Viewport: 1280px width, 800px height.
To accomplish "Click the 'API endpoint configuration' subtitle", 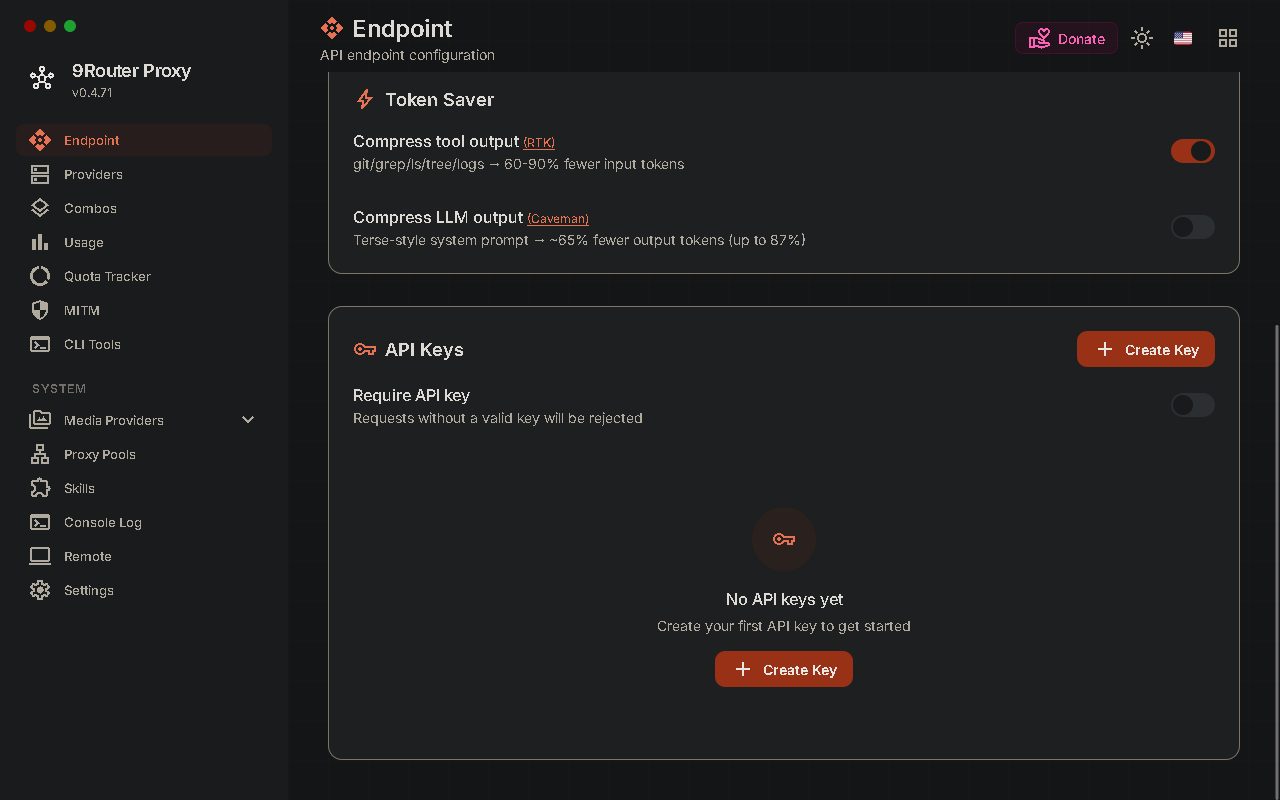I will coord(407,55).
